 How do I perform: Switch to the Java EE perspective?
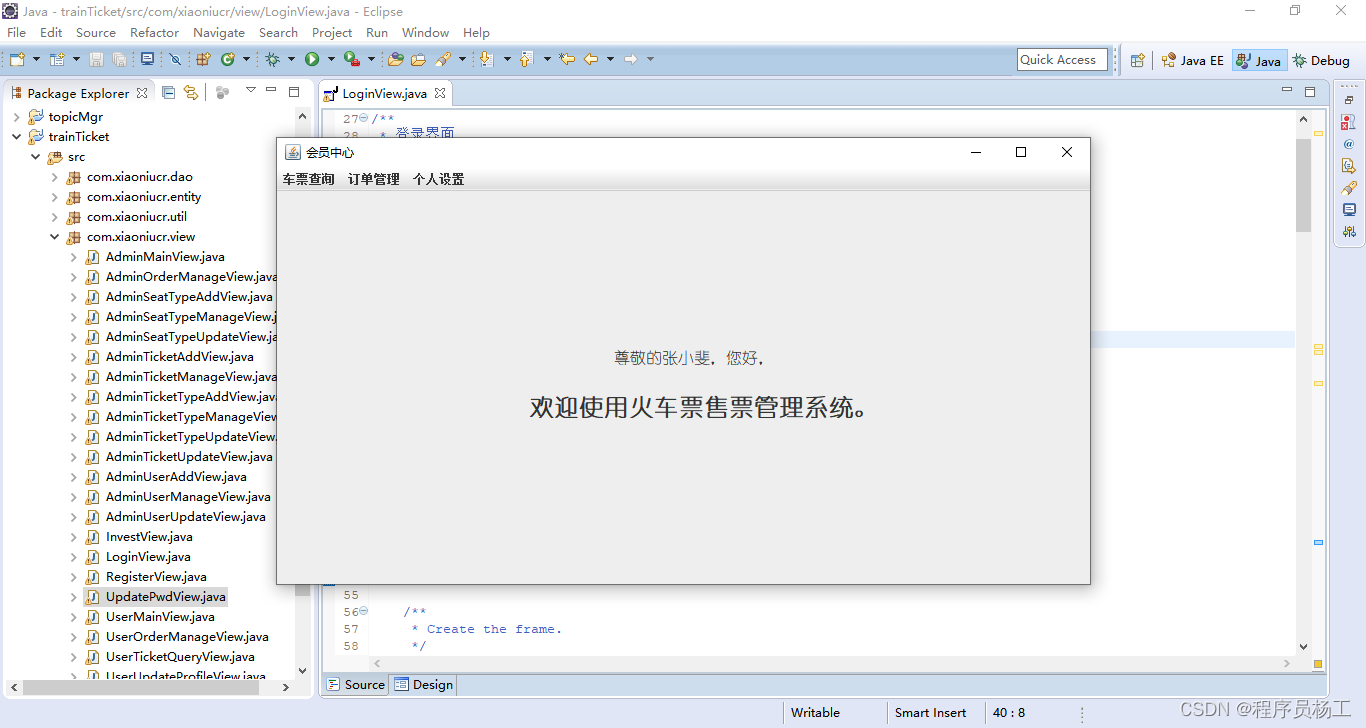pos(1192,60)
